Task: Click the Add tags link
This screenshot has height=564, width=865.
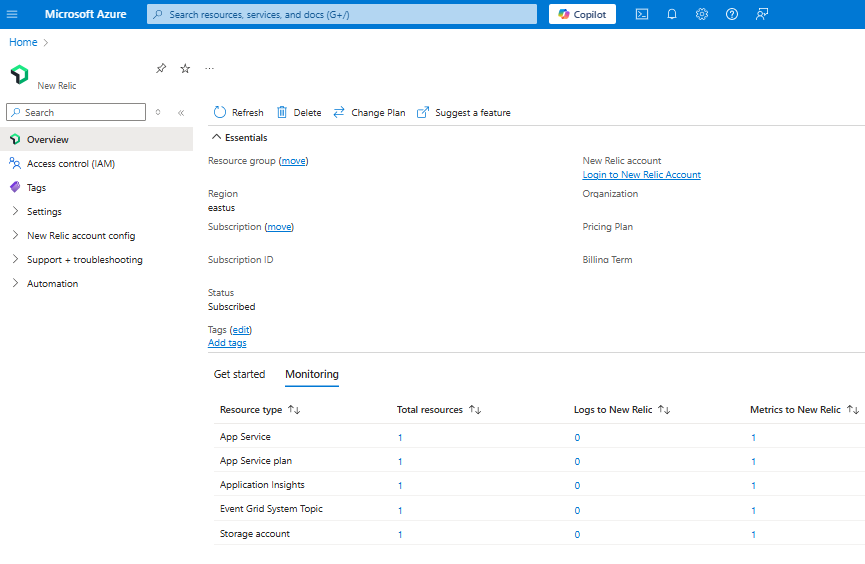Action: tap(227, 343)
